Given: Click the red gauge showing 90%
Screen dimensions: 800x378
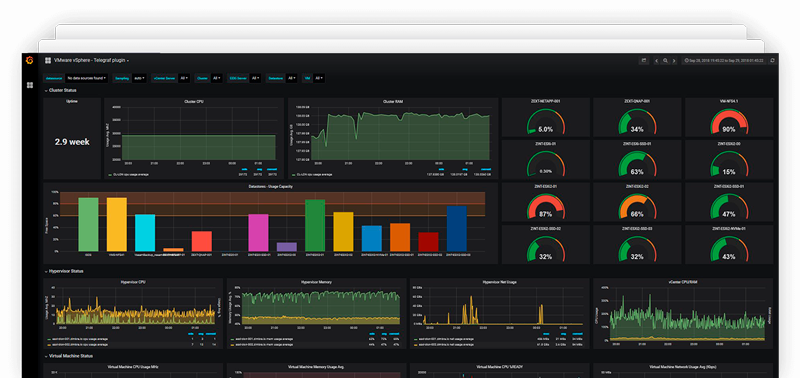Looking at the screenshot, I should pos(729,122).
